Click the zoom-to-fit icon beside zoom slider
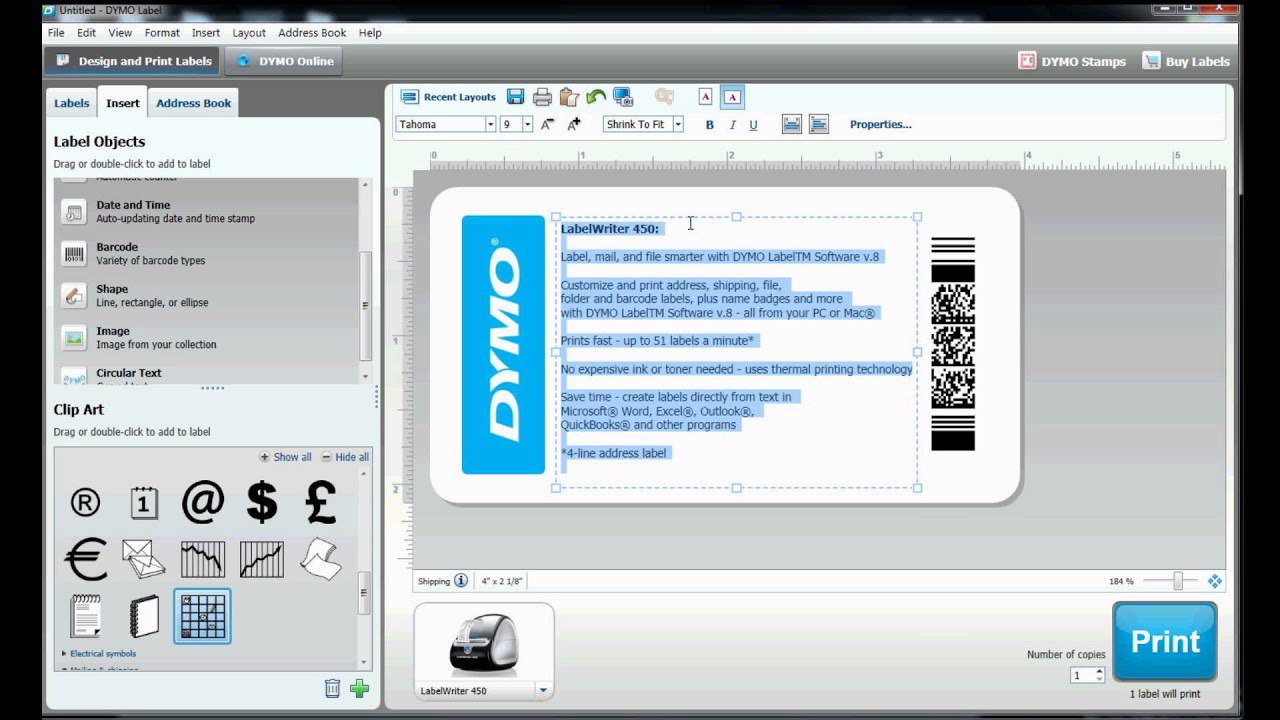The image size is (1280, 720). [1215, 581]
